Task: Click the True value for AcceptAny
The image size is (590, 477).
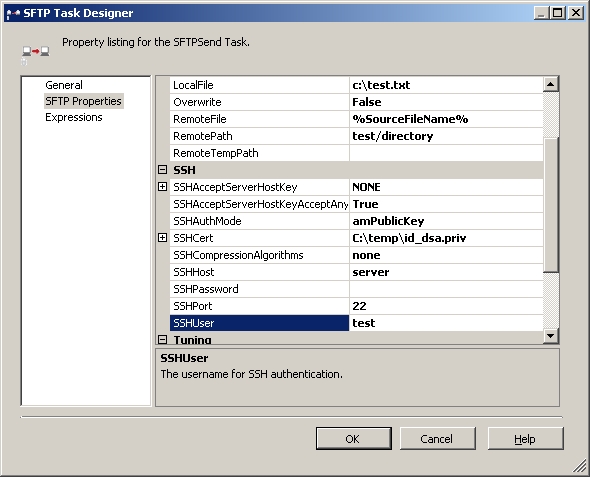Action: point(446,204)
